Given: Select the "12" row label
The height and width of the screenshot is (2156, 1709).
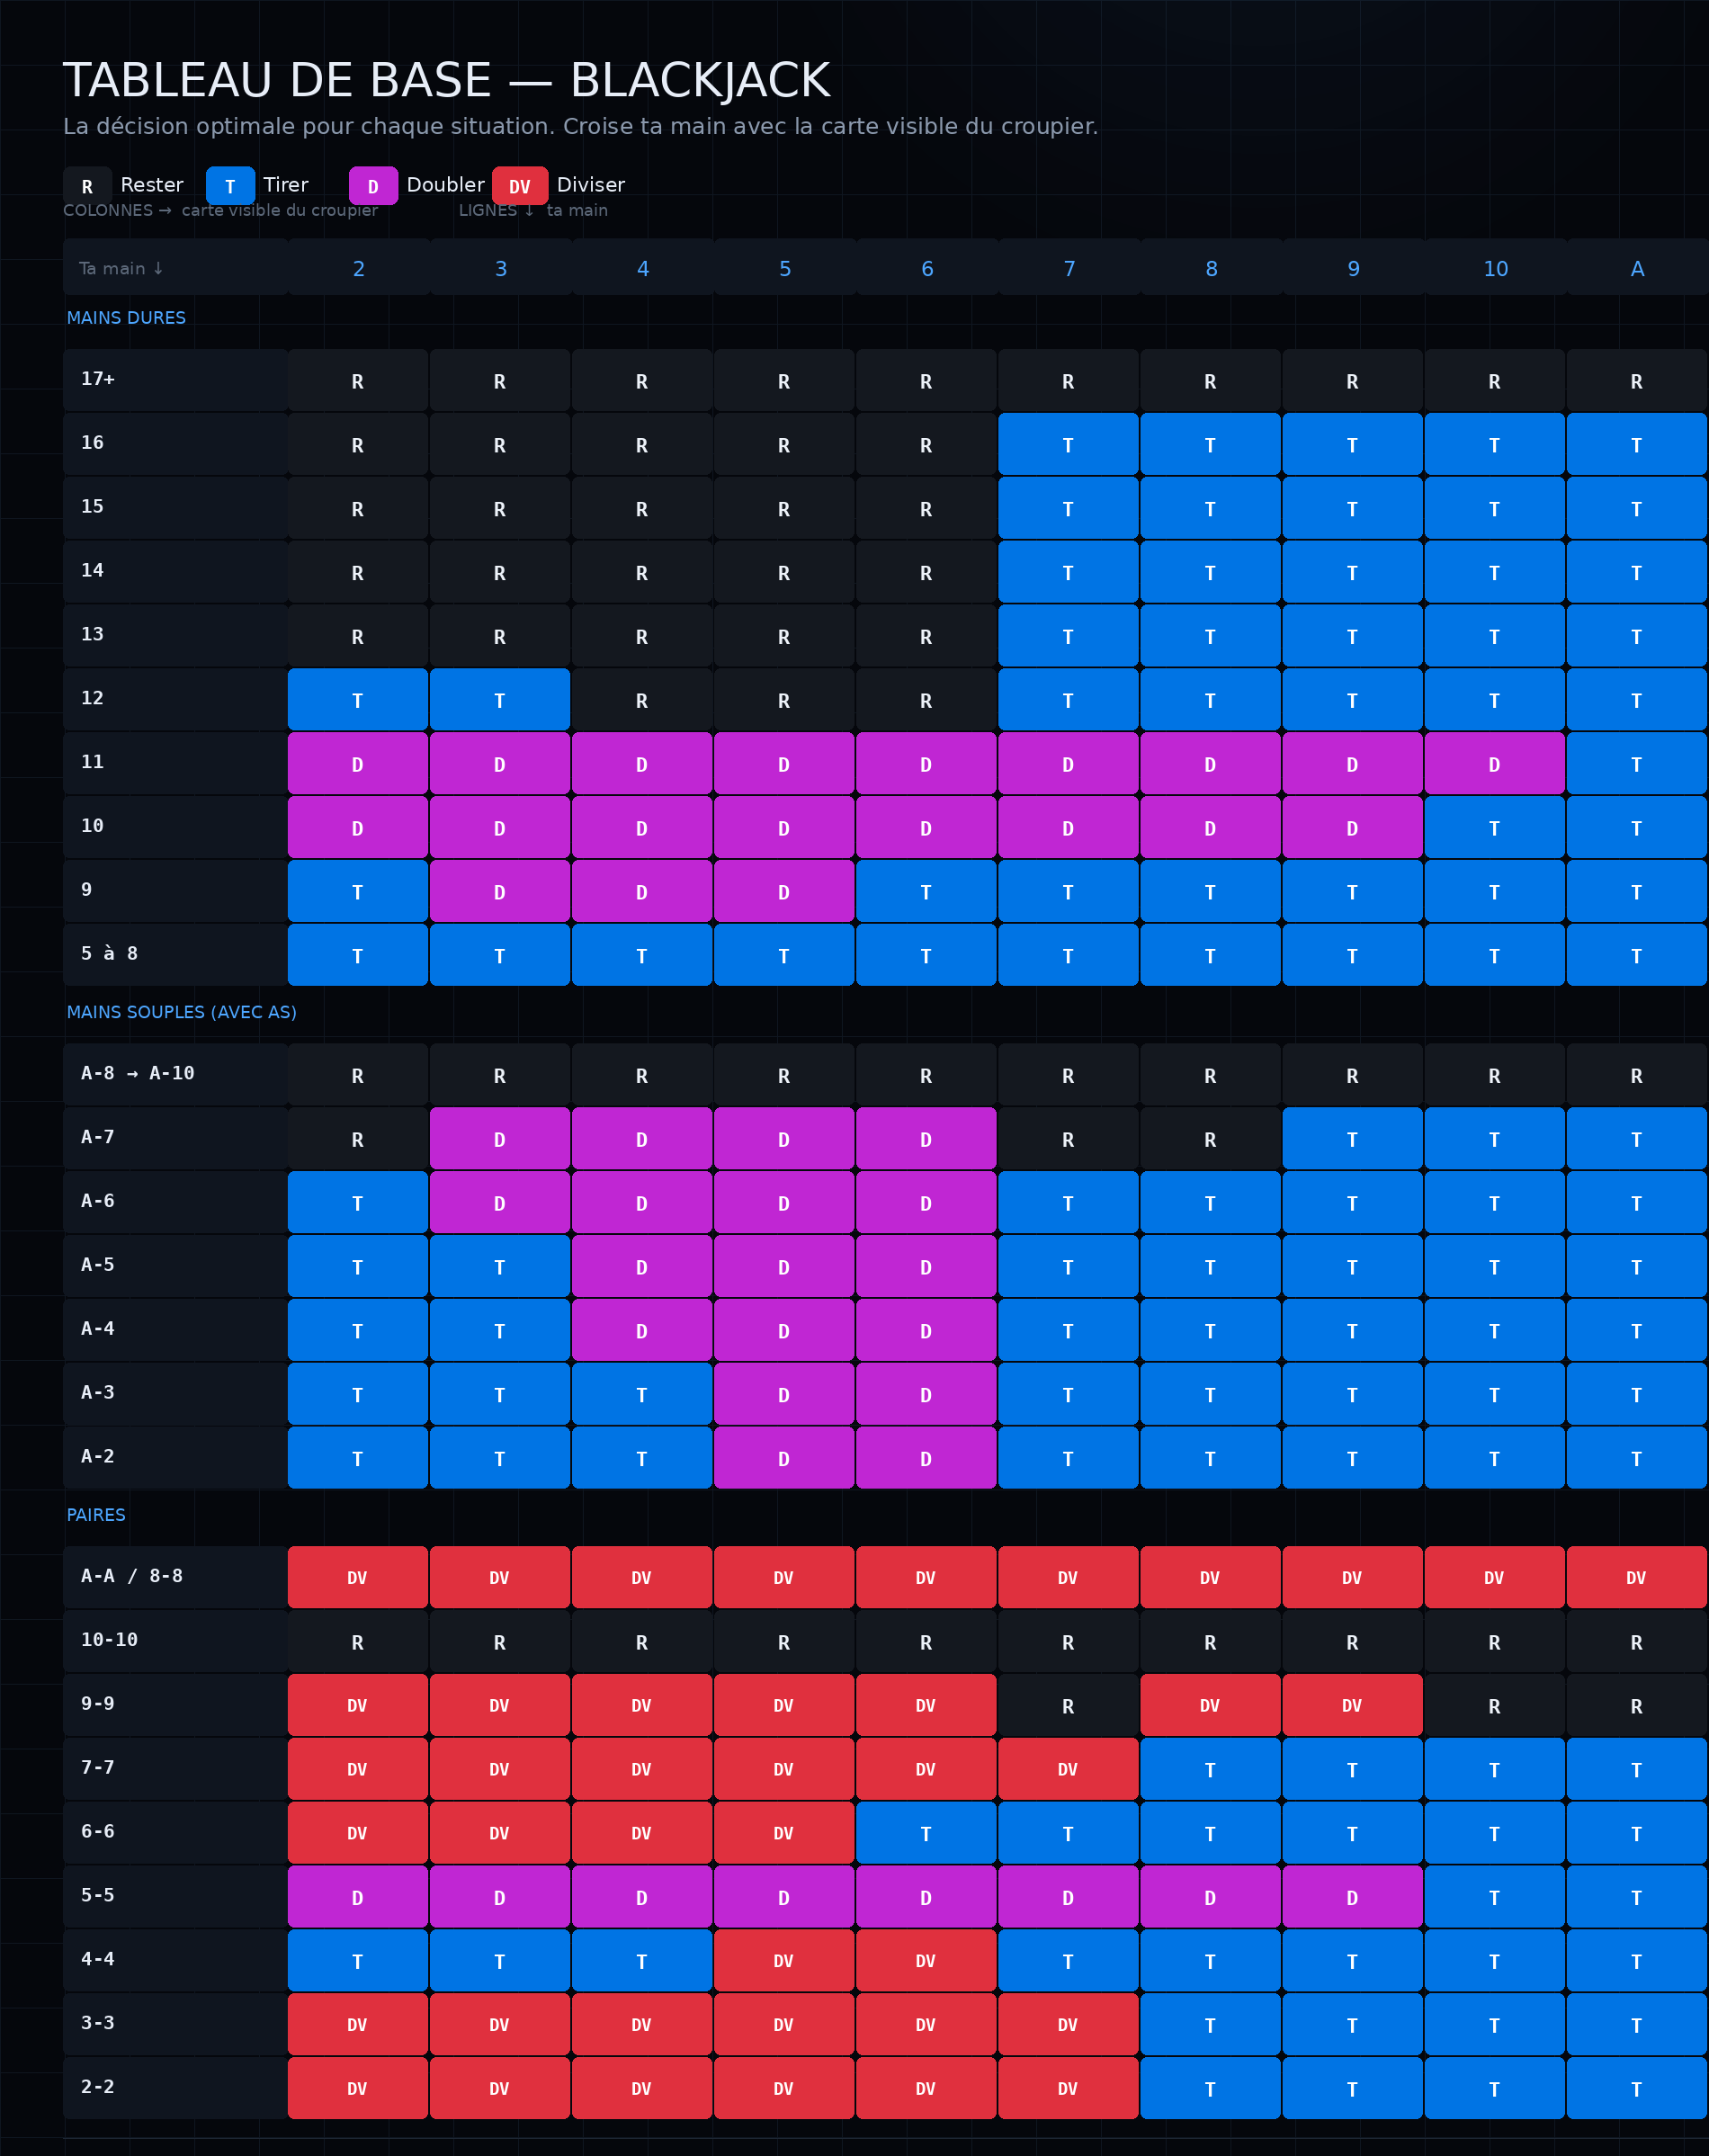Looking at the screenshot, I should [x=175, y=699].
